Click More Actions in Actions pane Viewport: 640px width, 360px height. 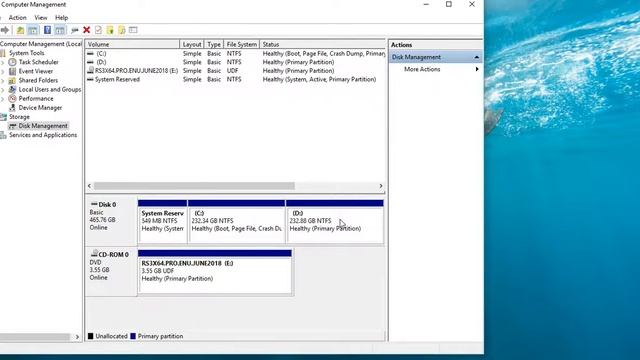pyautogui.click(x=422, y=69)
